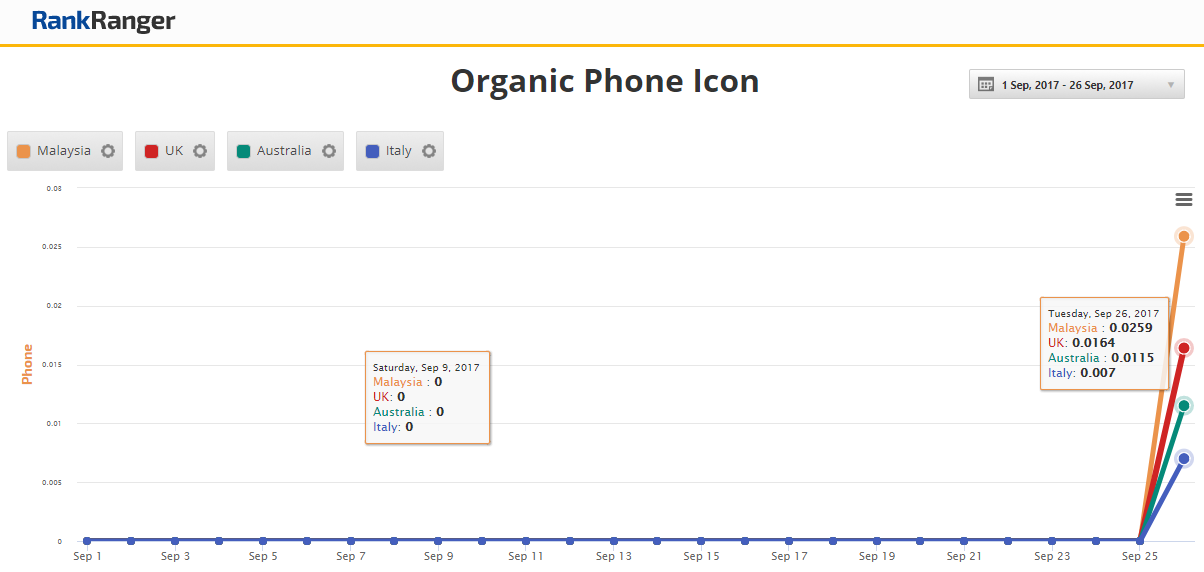Select Australia data point on Sep 26
Image resolution: width=1204 pixels, height=572 pixels.
tap(1184, 405)
